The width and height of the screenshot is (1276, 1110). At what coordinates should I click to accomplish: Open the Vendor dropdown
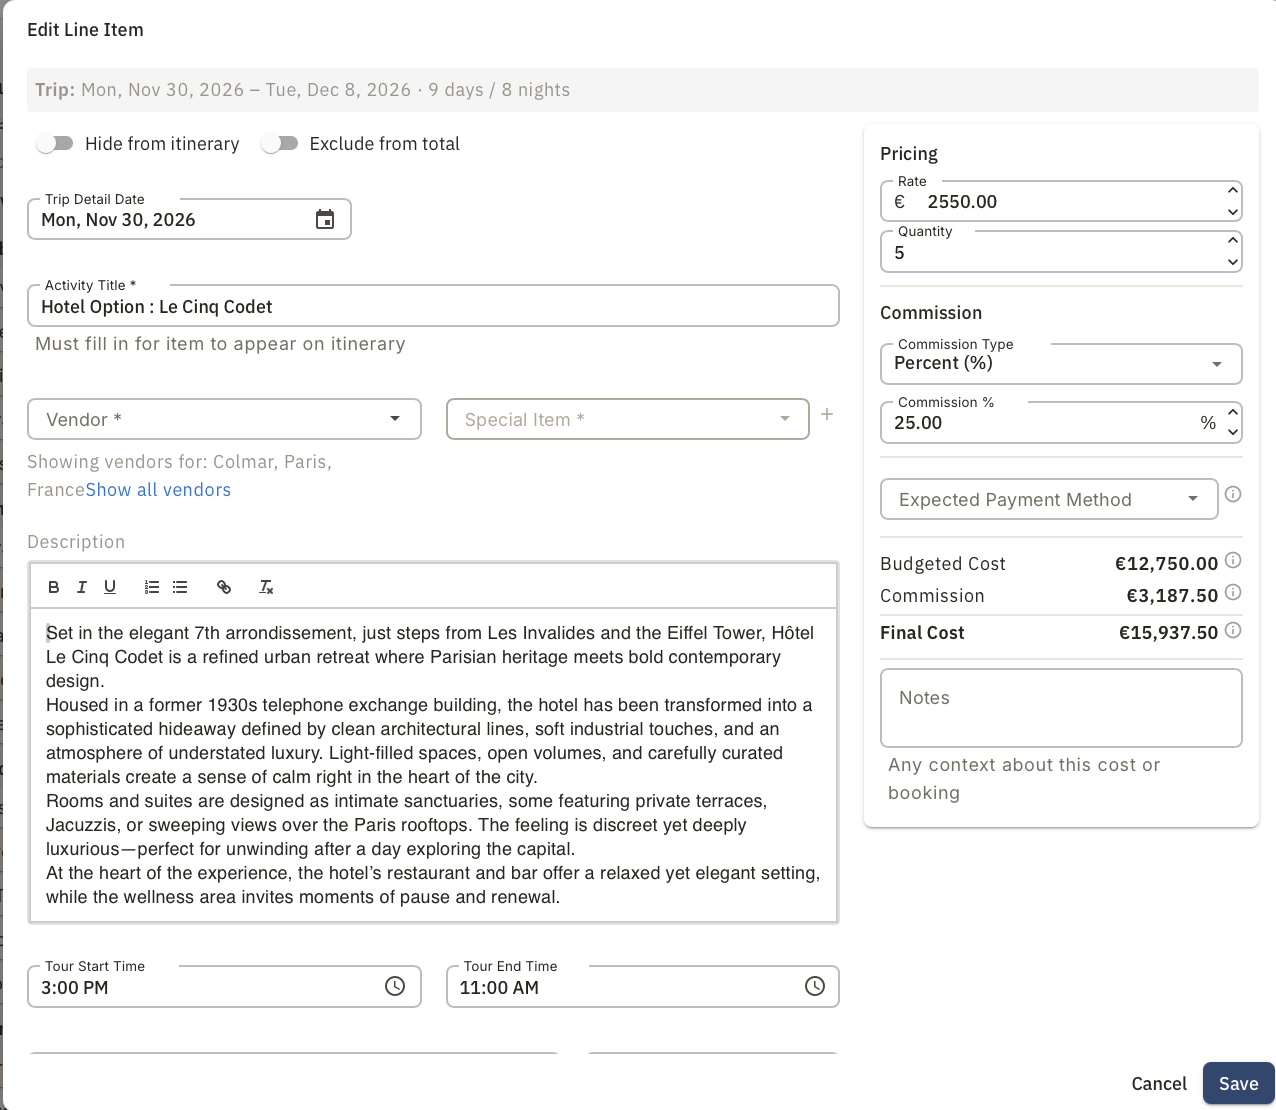224,419
